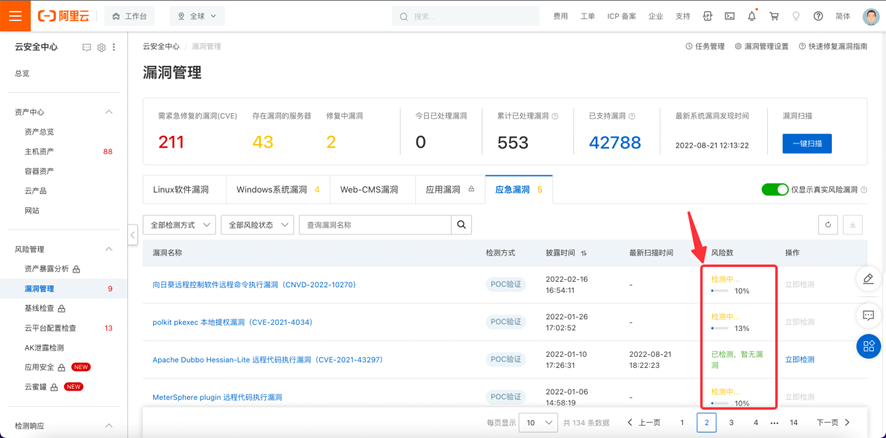The height and width of the screenshot is (438, 886).
Task: Open the notifications bell
Action: point(752,16)
